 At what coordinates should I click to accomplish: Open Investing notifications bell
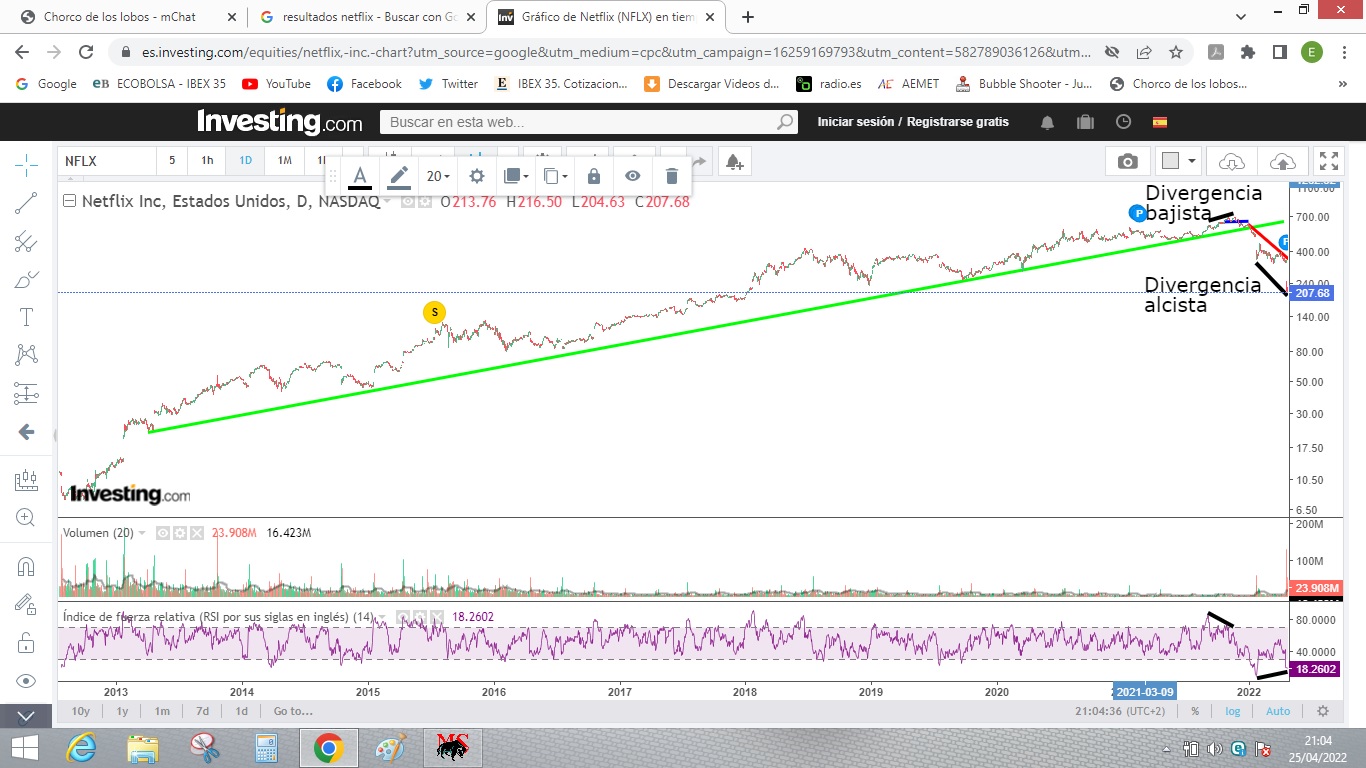point(1047,122)
